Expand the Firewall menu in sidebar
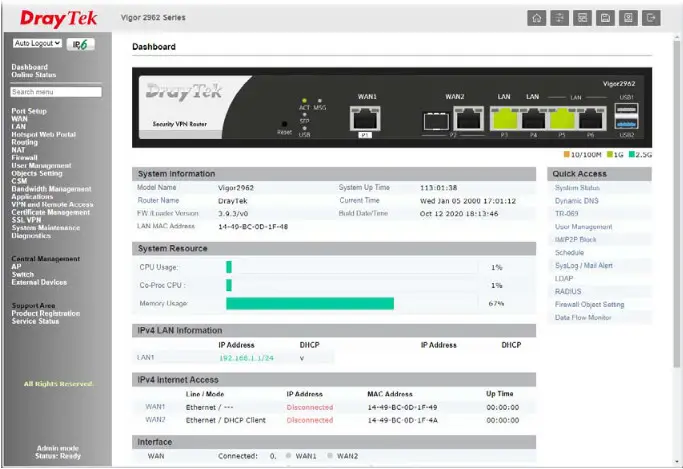This screenshot has width=683, height=469. pos(24,158)
